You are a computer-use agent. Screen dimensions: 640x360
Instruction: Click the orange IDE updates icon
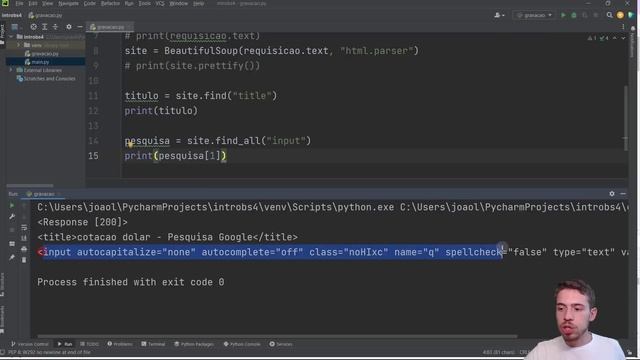pyautogui.click(x=620, y=15)
